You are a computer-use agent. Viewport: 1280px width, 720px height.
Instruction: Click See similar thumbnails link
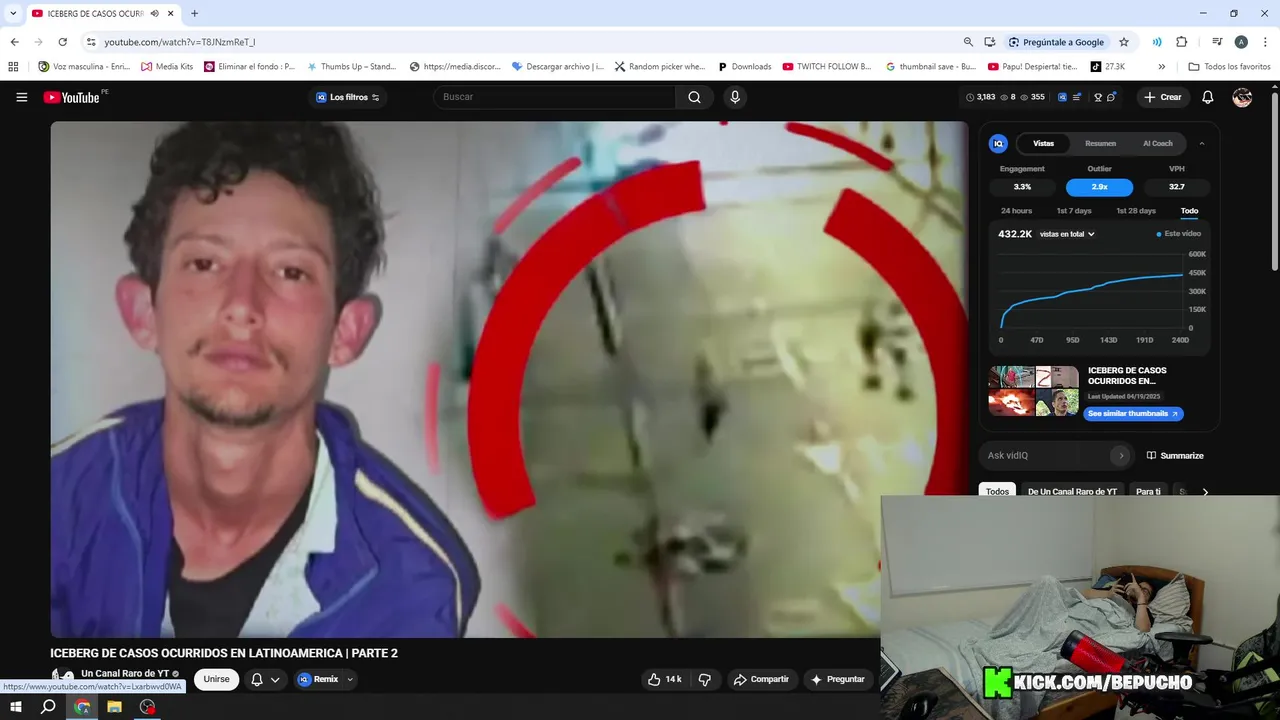pyautogui.click(x=1133, y=413)
